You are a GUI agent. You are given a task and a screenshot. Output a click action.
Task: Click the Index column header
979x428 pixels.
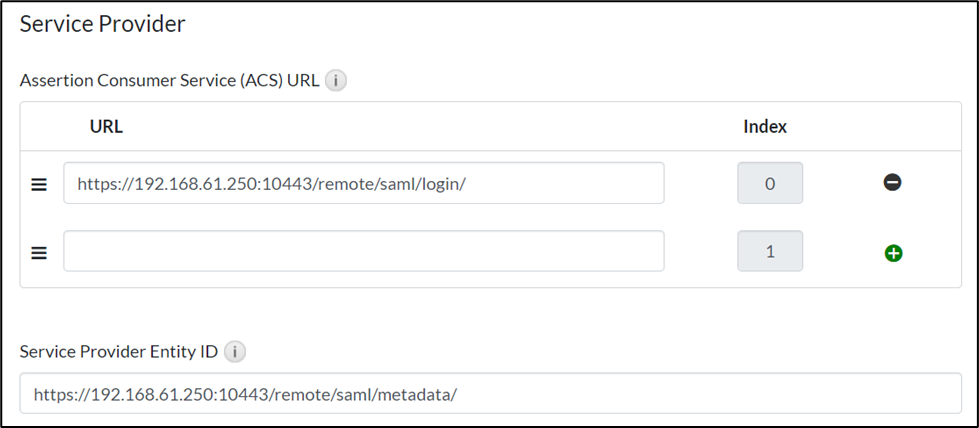click(x=765, y=127)
